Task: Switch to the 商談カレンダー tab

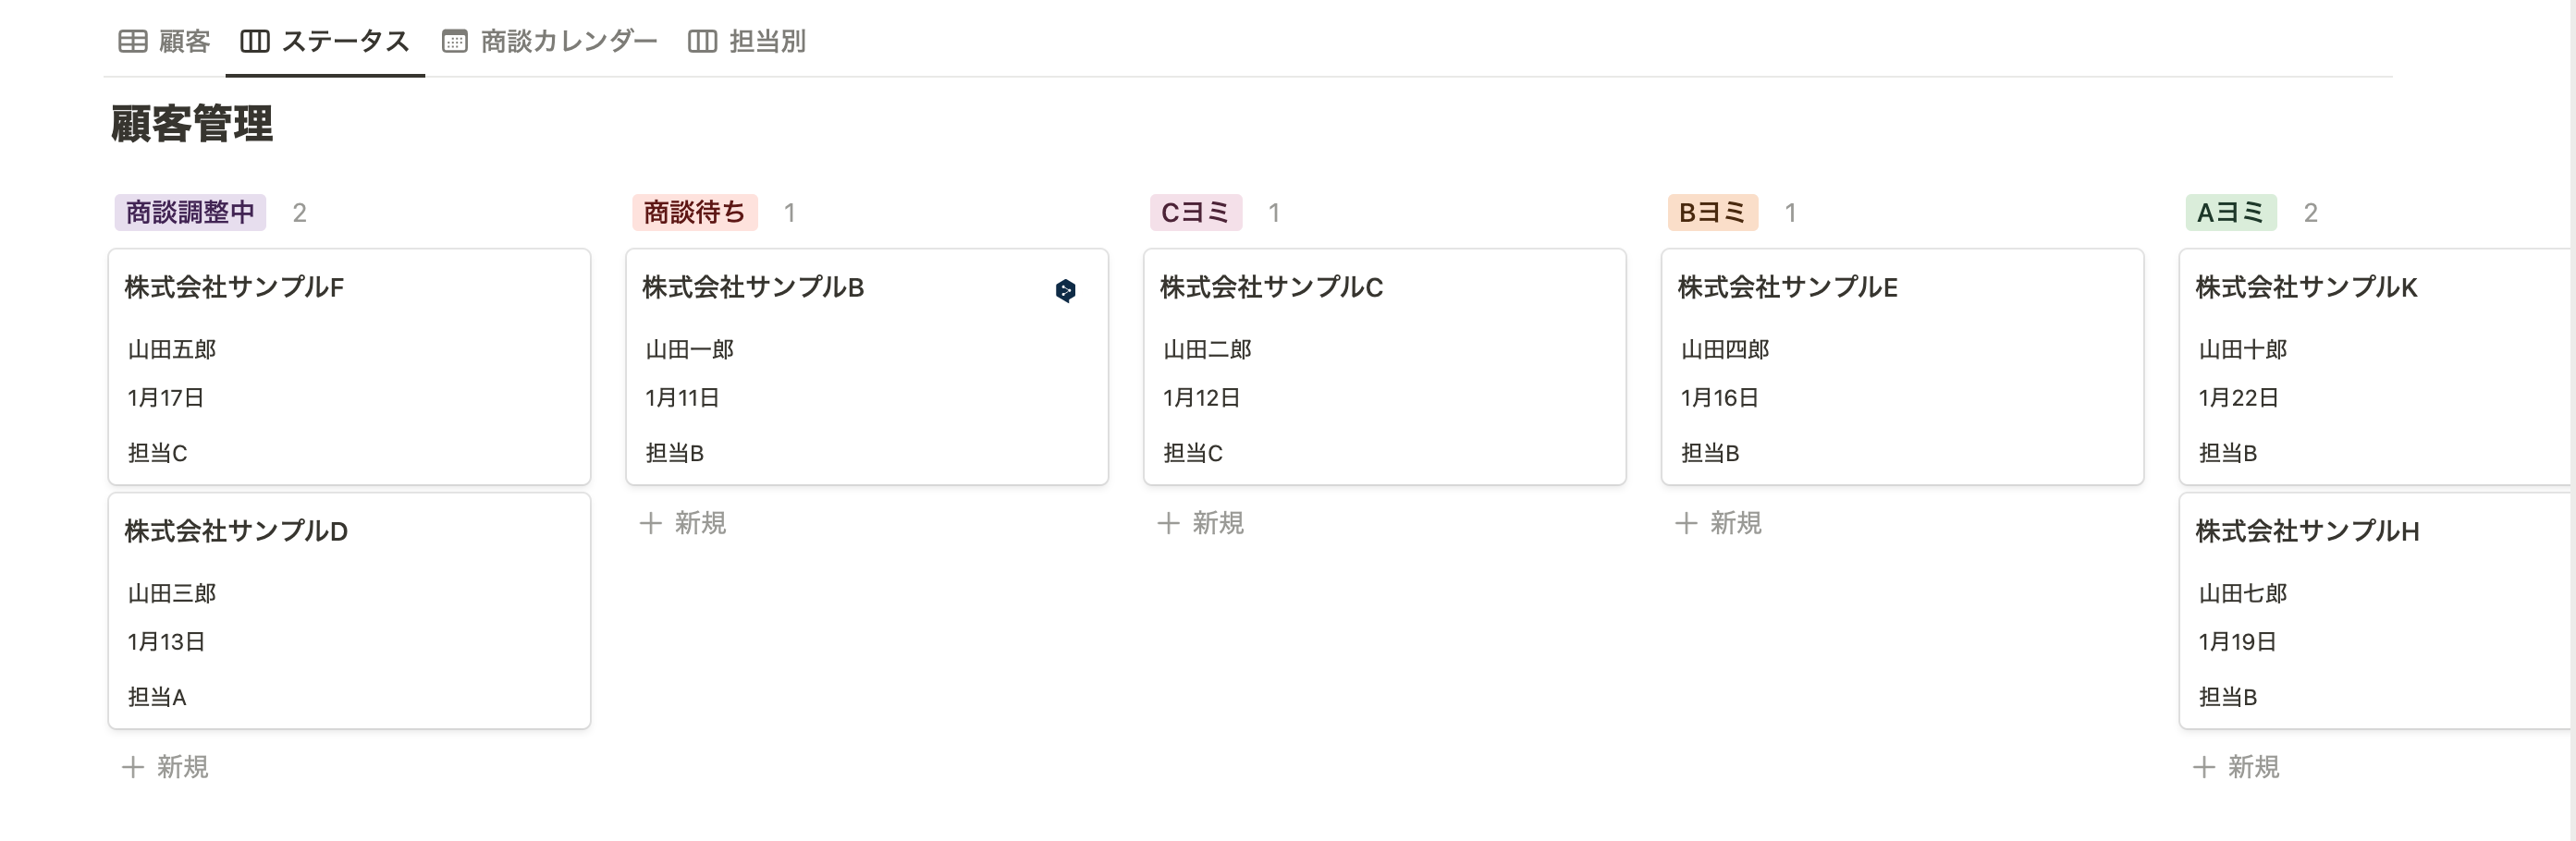Action: point(549,41)
